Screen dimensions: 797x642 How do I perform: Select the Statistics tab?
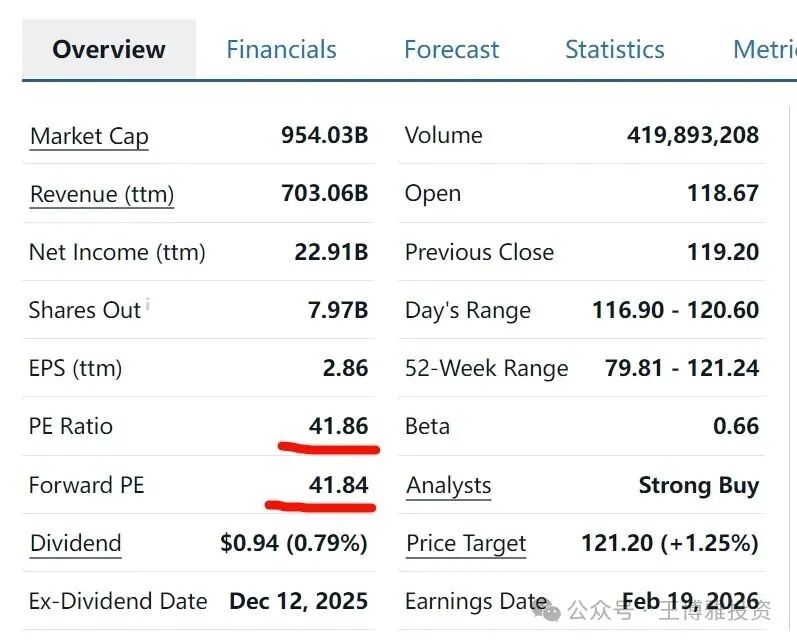[614, 50]
